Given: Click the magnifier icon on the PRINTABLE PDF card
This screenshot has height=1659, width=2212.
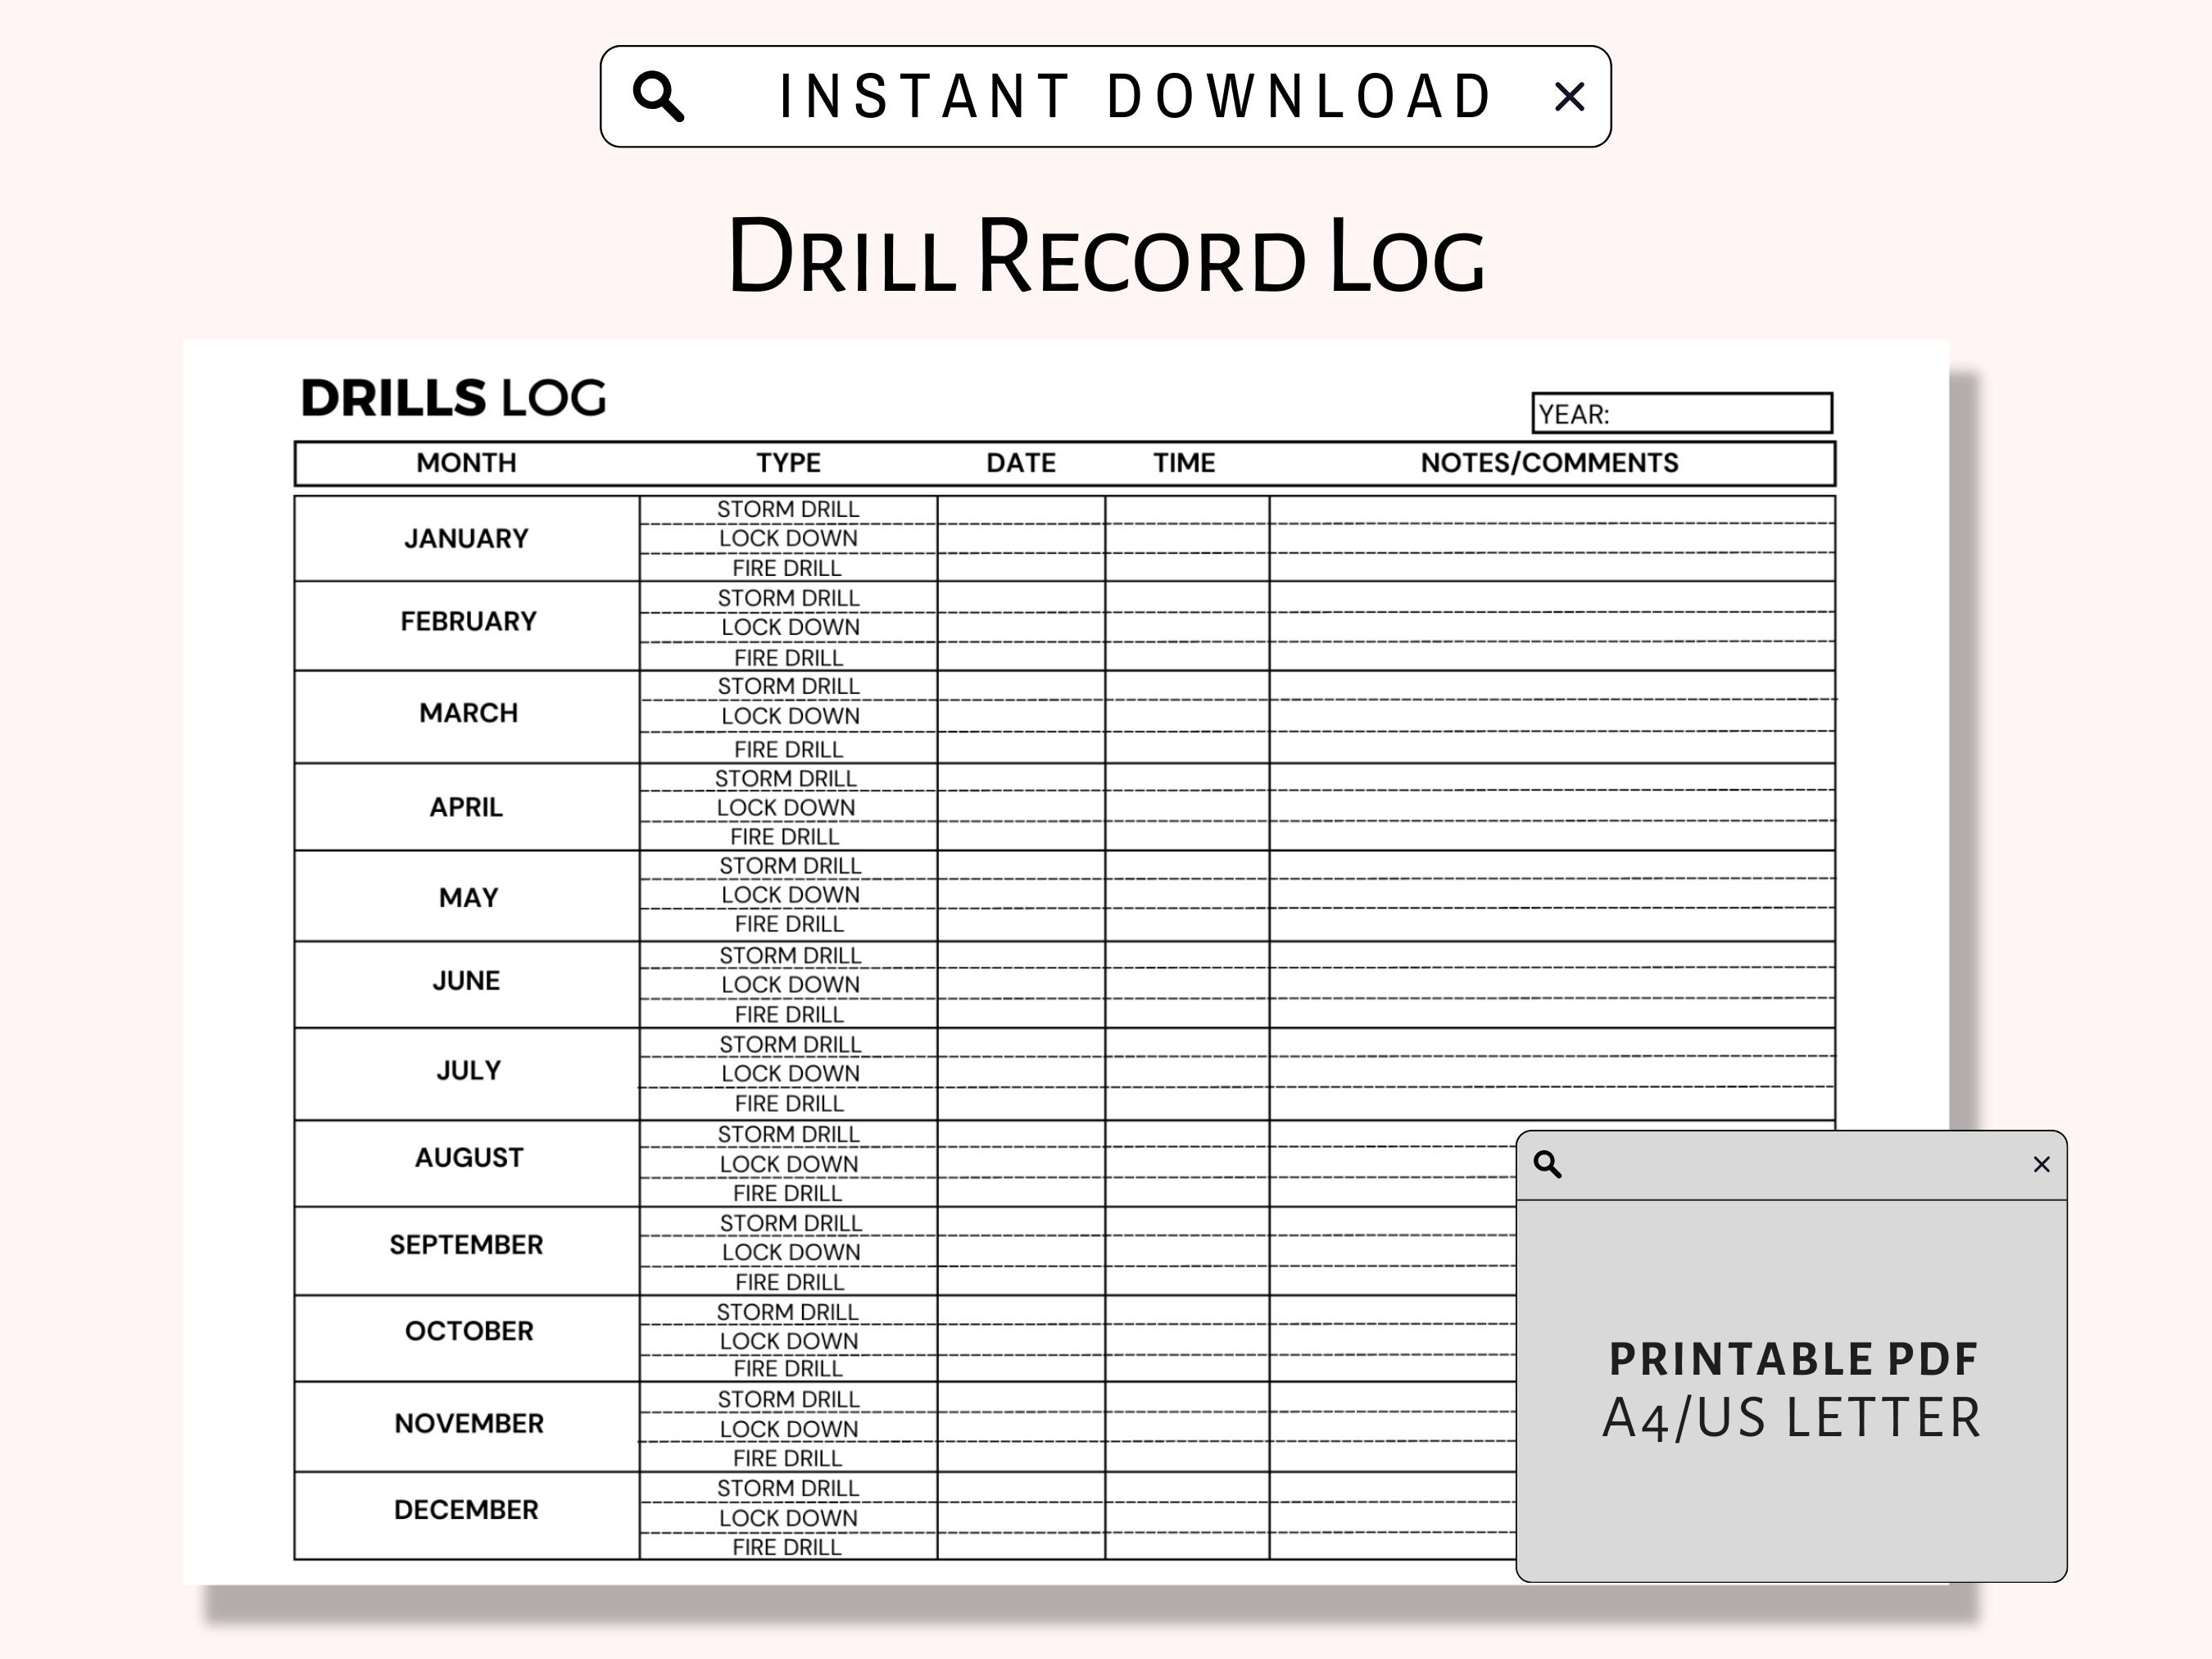Looking at the screenshot, I should point(1550,1164).
